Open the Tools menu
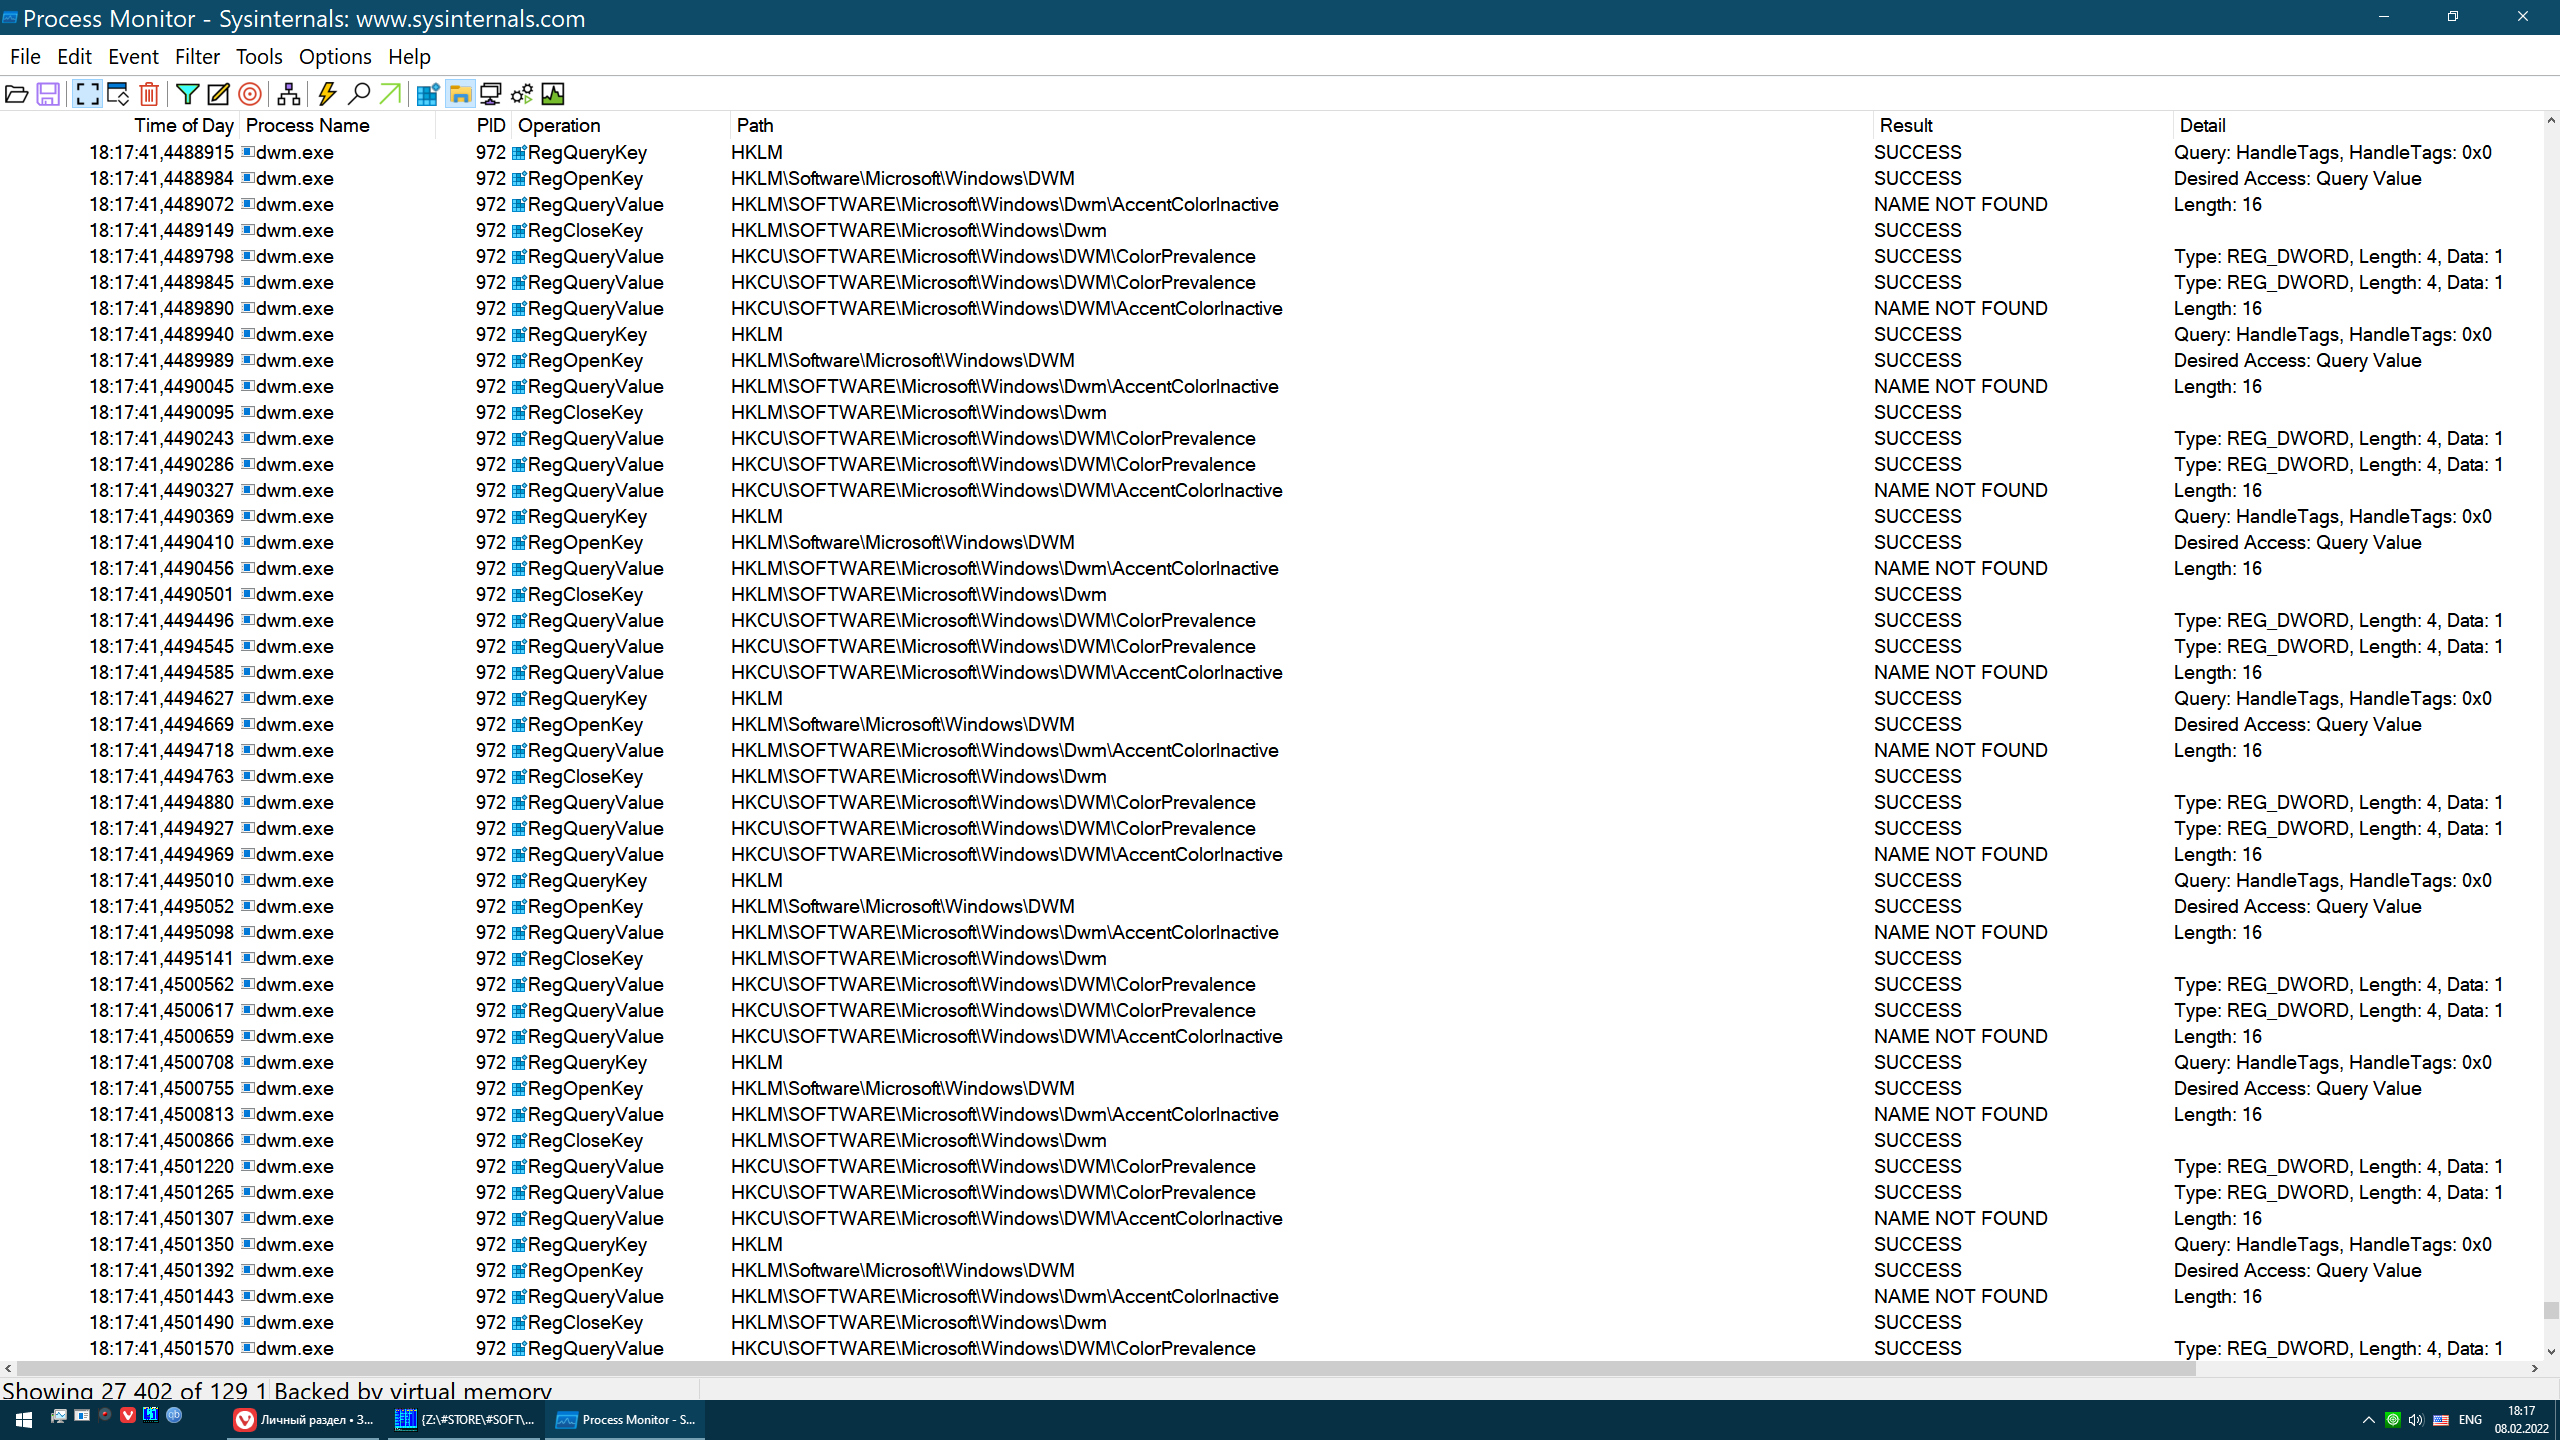2560x1440 pixels. click(259, 57)
